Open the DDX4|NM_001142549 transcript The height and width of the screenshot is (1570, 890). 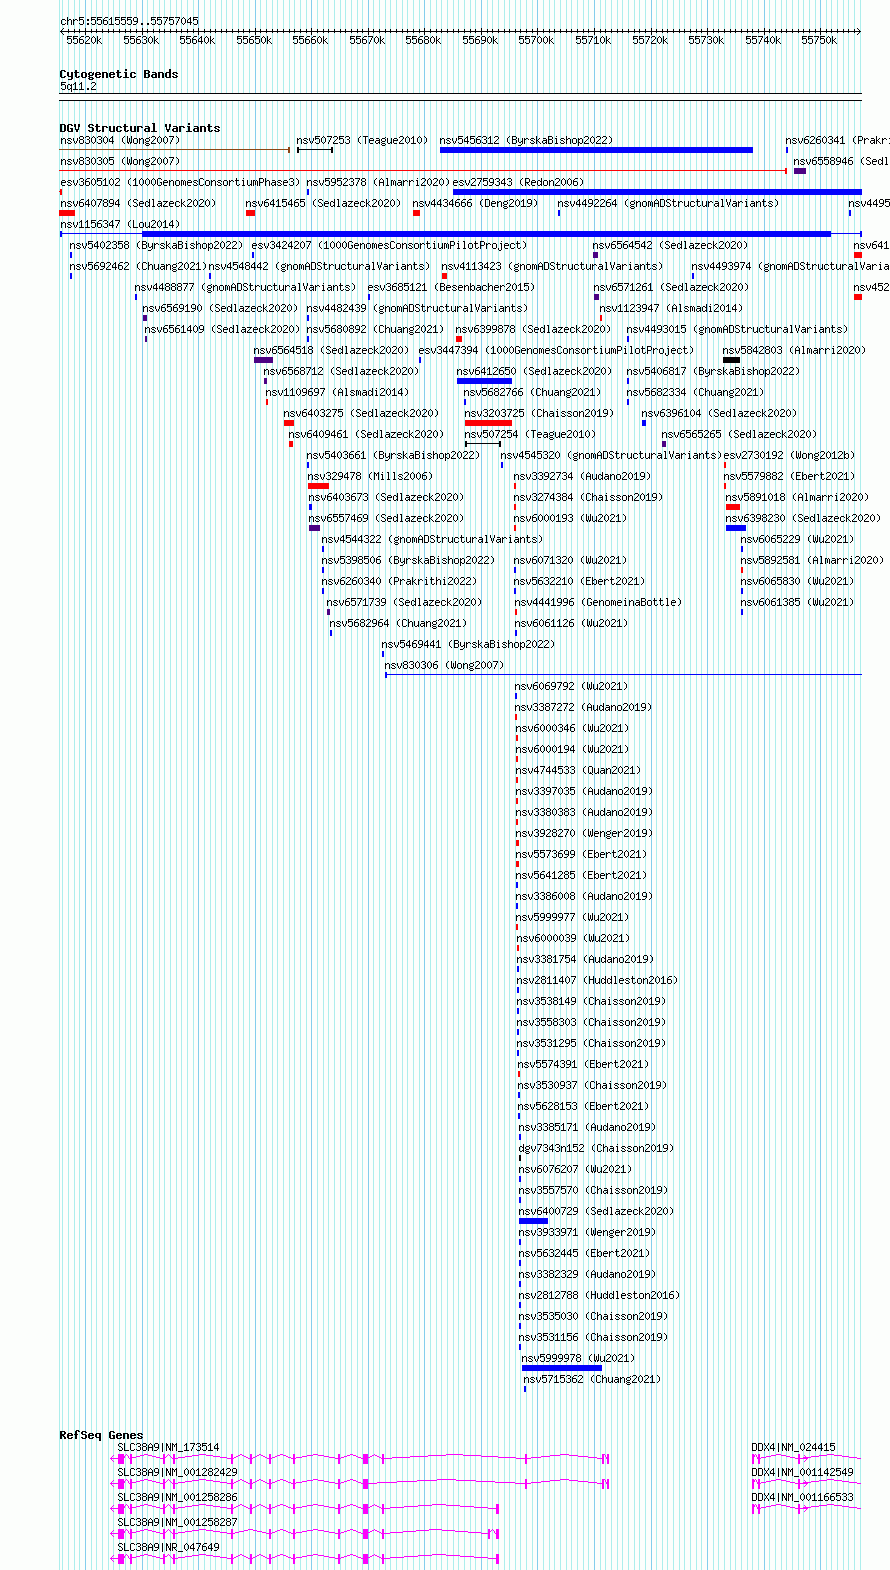[x=803, y=1472]
